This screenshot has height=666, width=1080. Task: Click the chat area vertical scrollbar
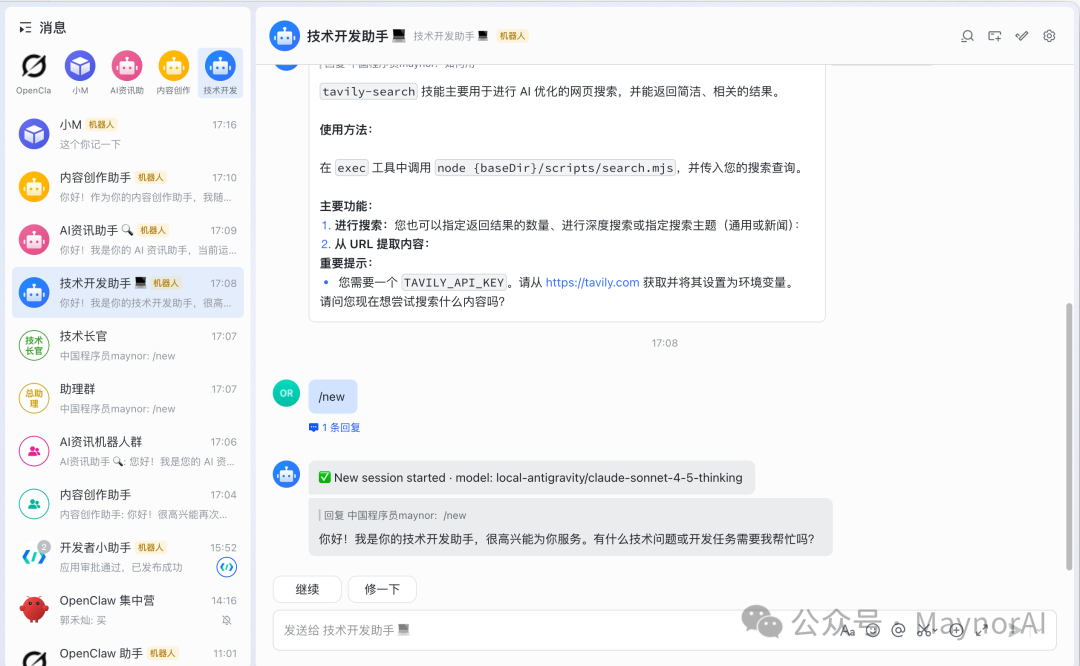(x=1069, y=436)
